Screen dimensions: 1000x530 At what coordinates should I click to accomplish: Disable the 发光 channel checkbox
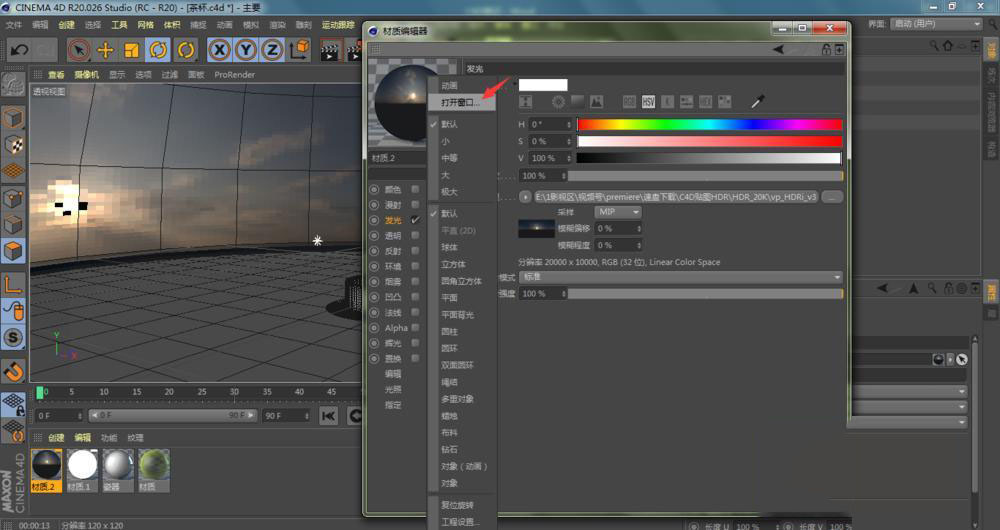pos(415,220)
